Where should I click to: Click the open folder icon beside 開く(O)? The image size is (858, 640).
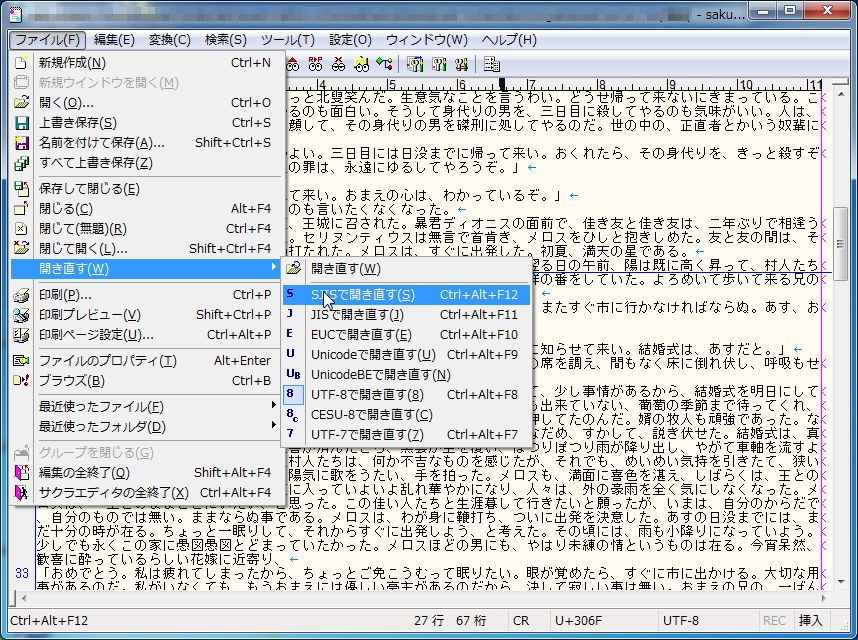[22, 103]
